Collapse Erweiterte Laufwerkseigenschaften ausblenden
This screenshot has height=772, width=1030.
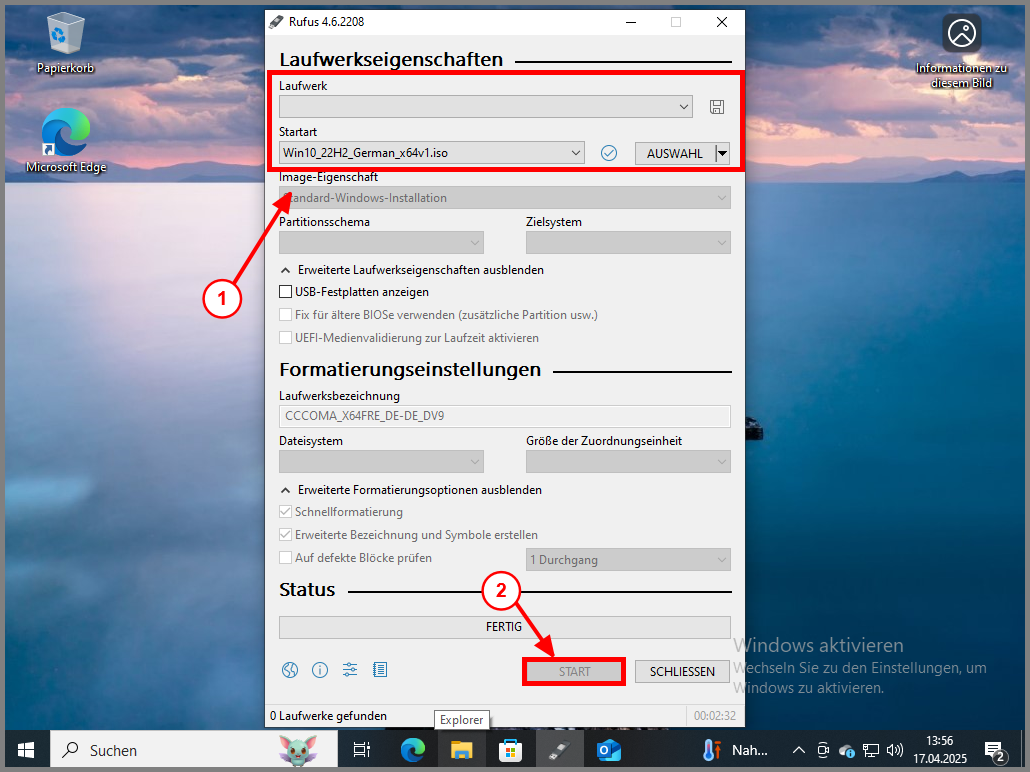[413, 270]
